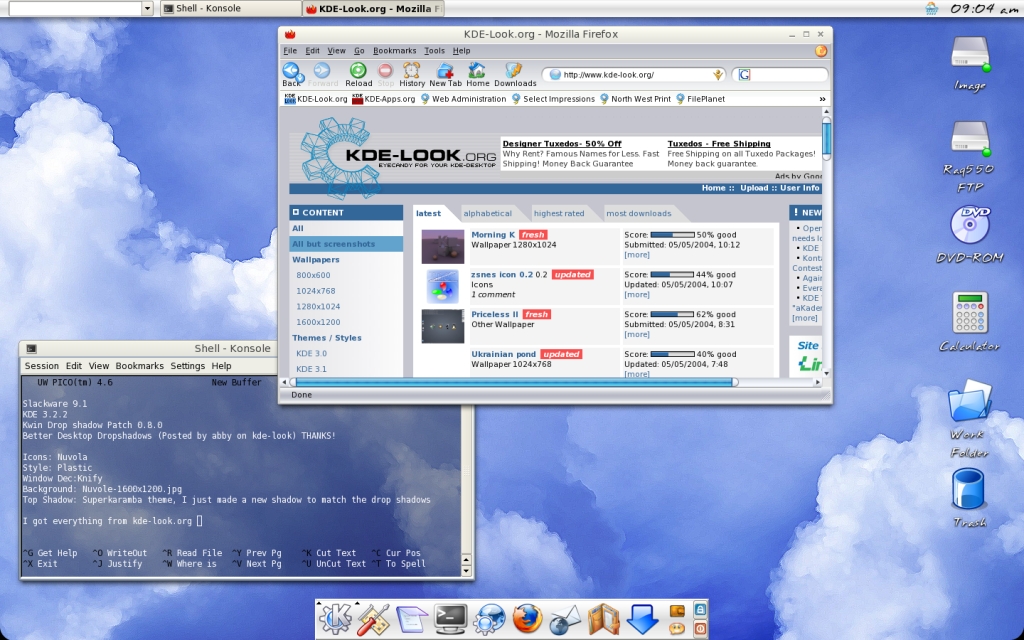
Task: Open Downloads from the Firefox toolbar
Action: pos(515,74)
